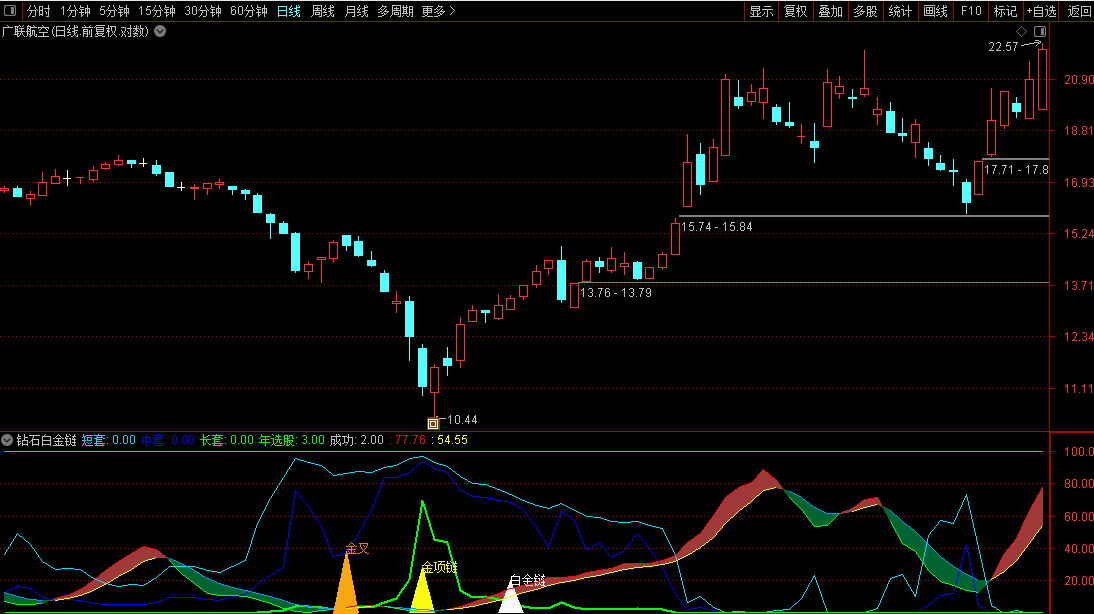The height and width of the screenshot is (614, 1094).
Task: Click the 80.00 indicator axis label
Action: (x=1079, y=484)
